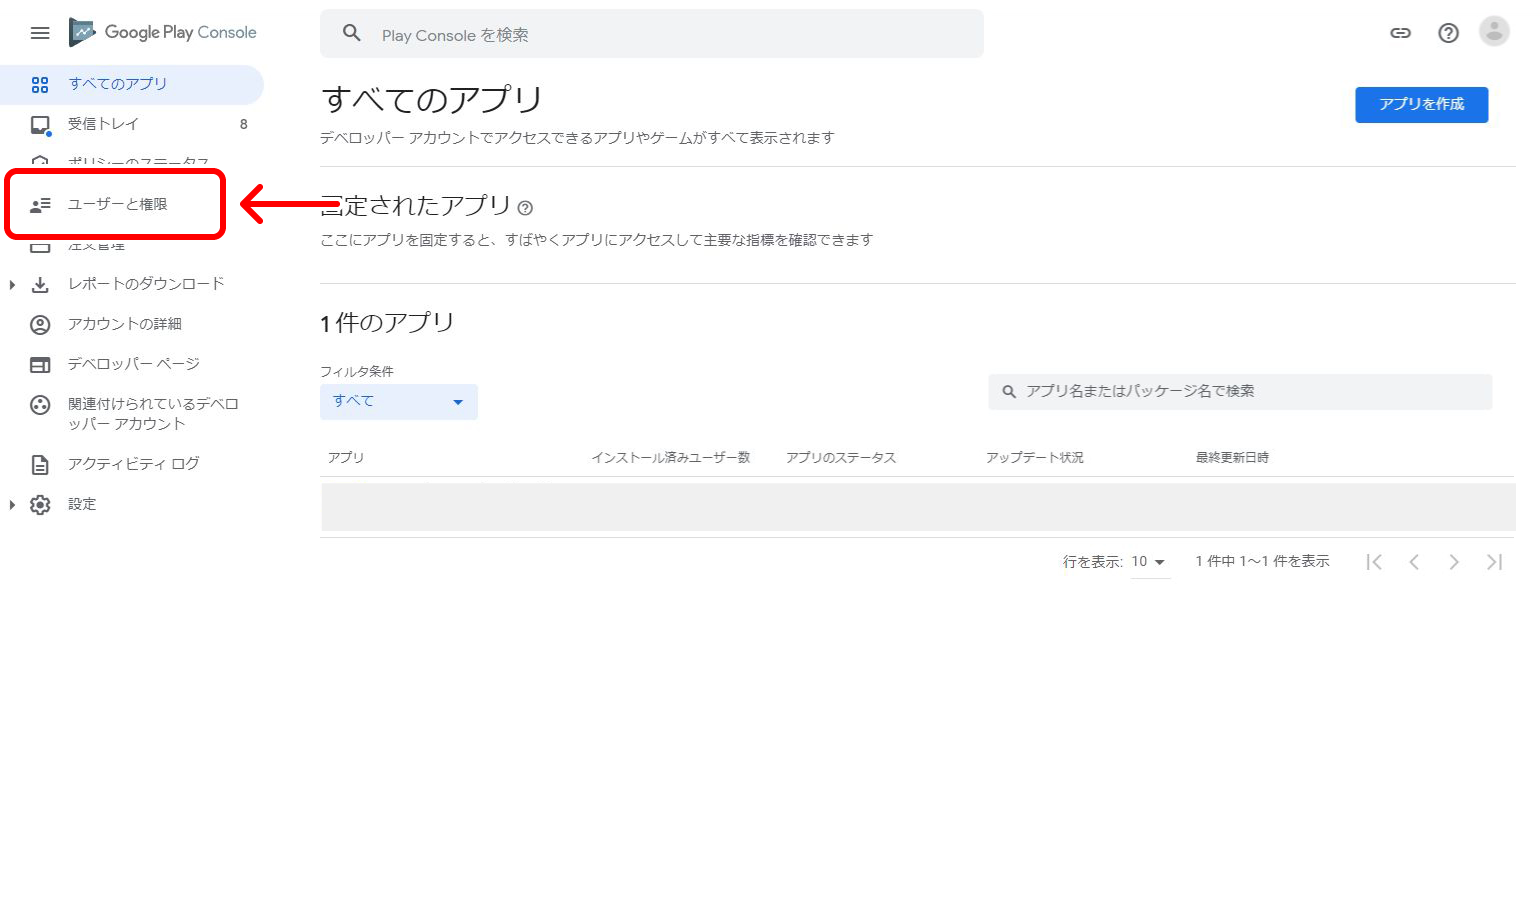Viewport: 1540px width, 900px height.
Task: Open the help question mark icon
Action: tap(1448, 33)
